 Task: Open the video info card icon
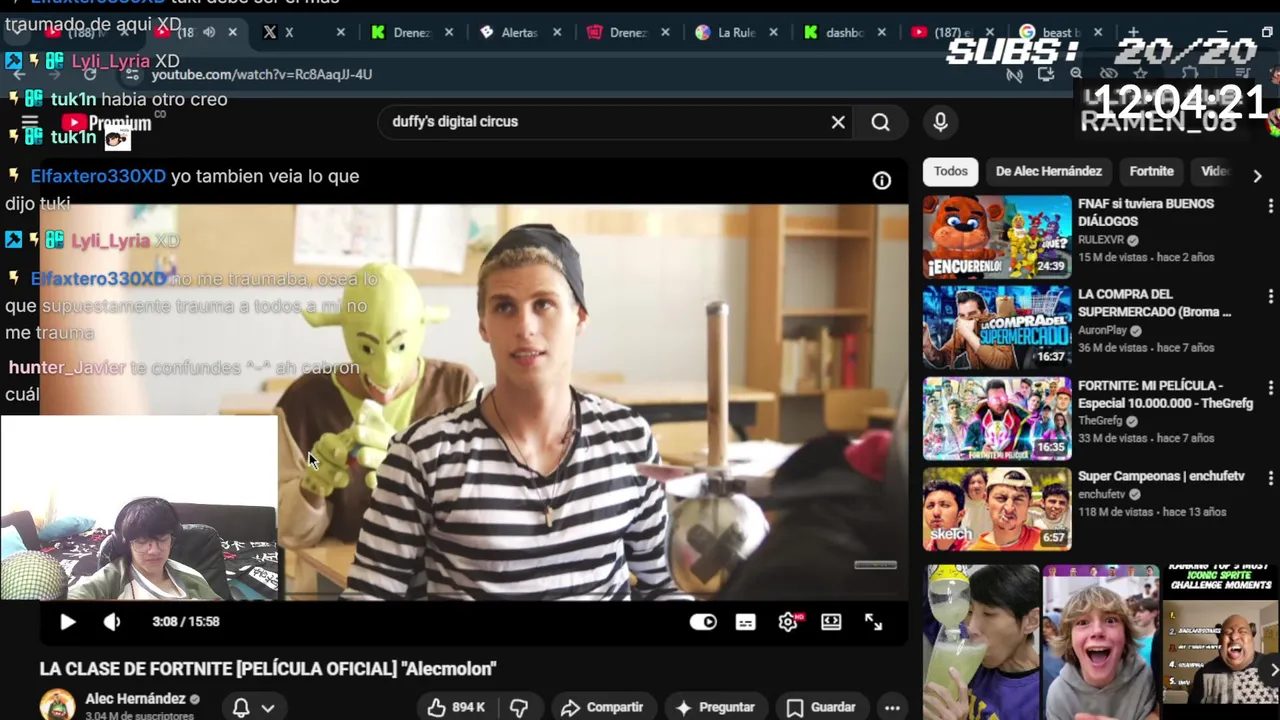(882, 181)
